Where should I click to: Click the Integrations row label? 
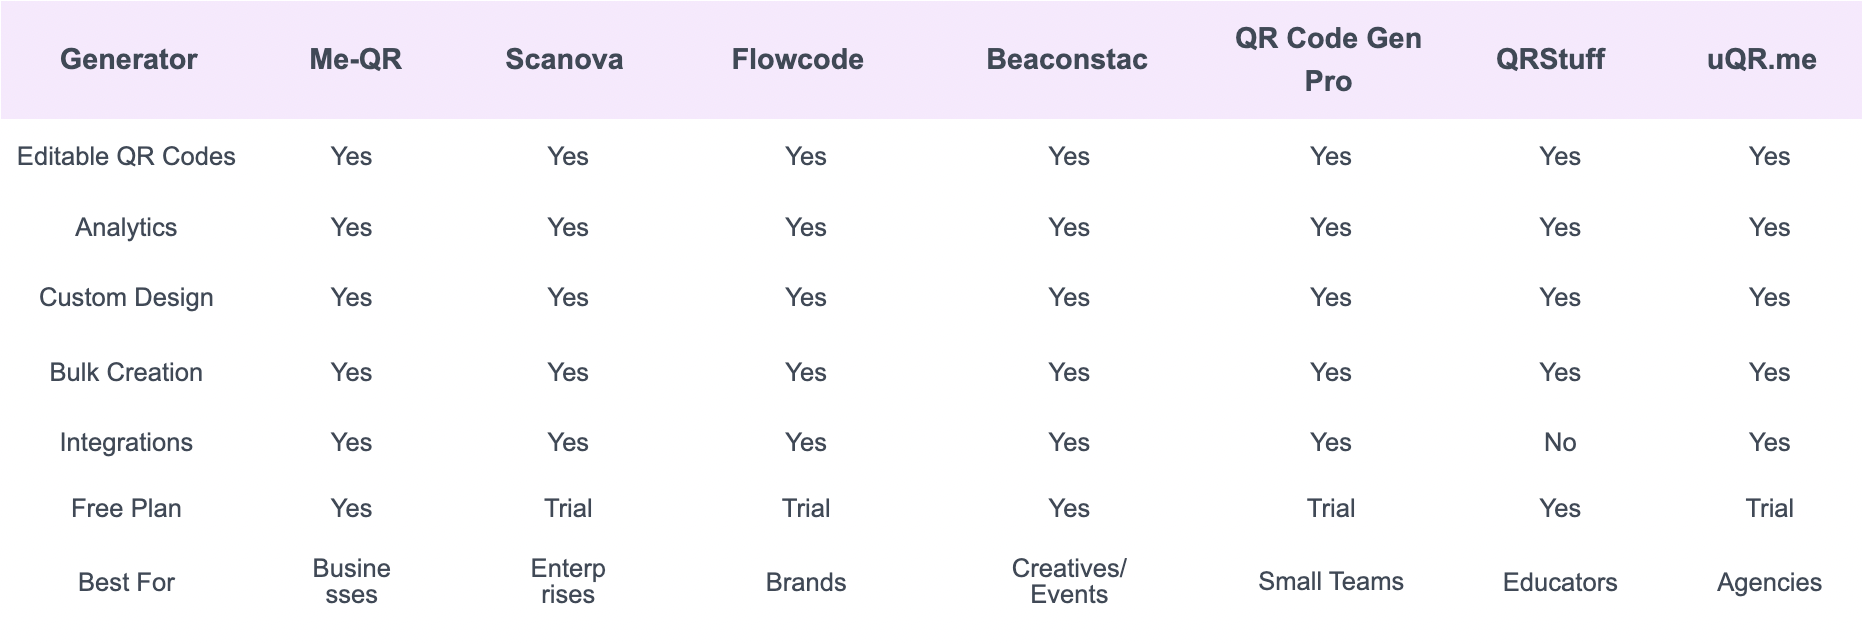point(126,443)
